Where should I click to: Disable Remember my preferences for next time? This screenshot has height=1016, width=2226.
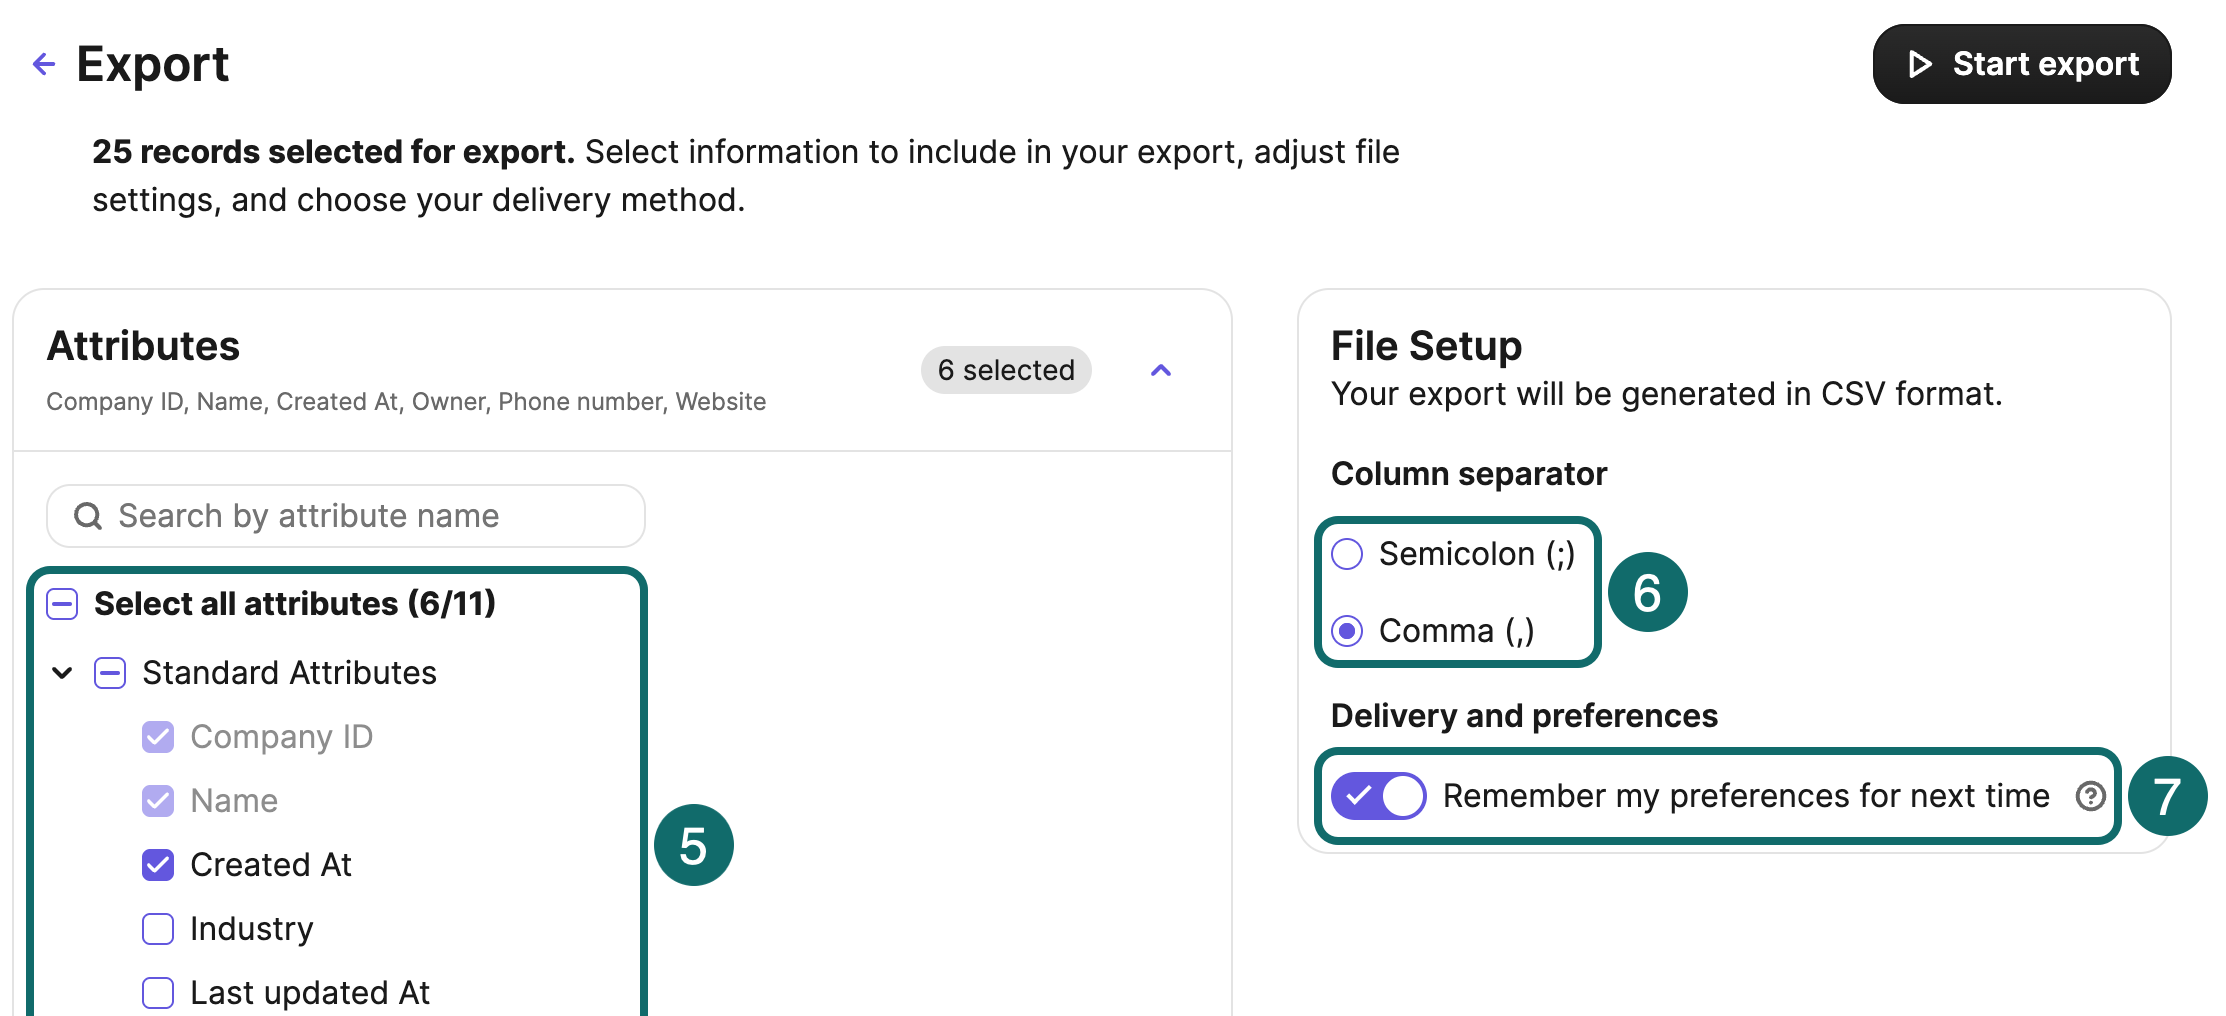point(1378,796)
